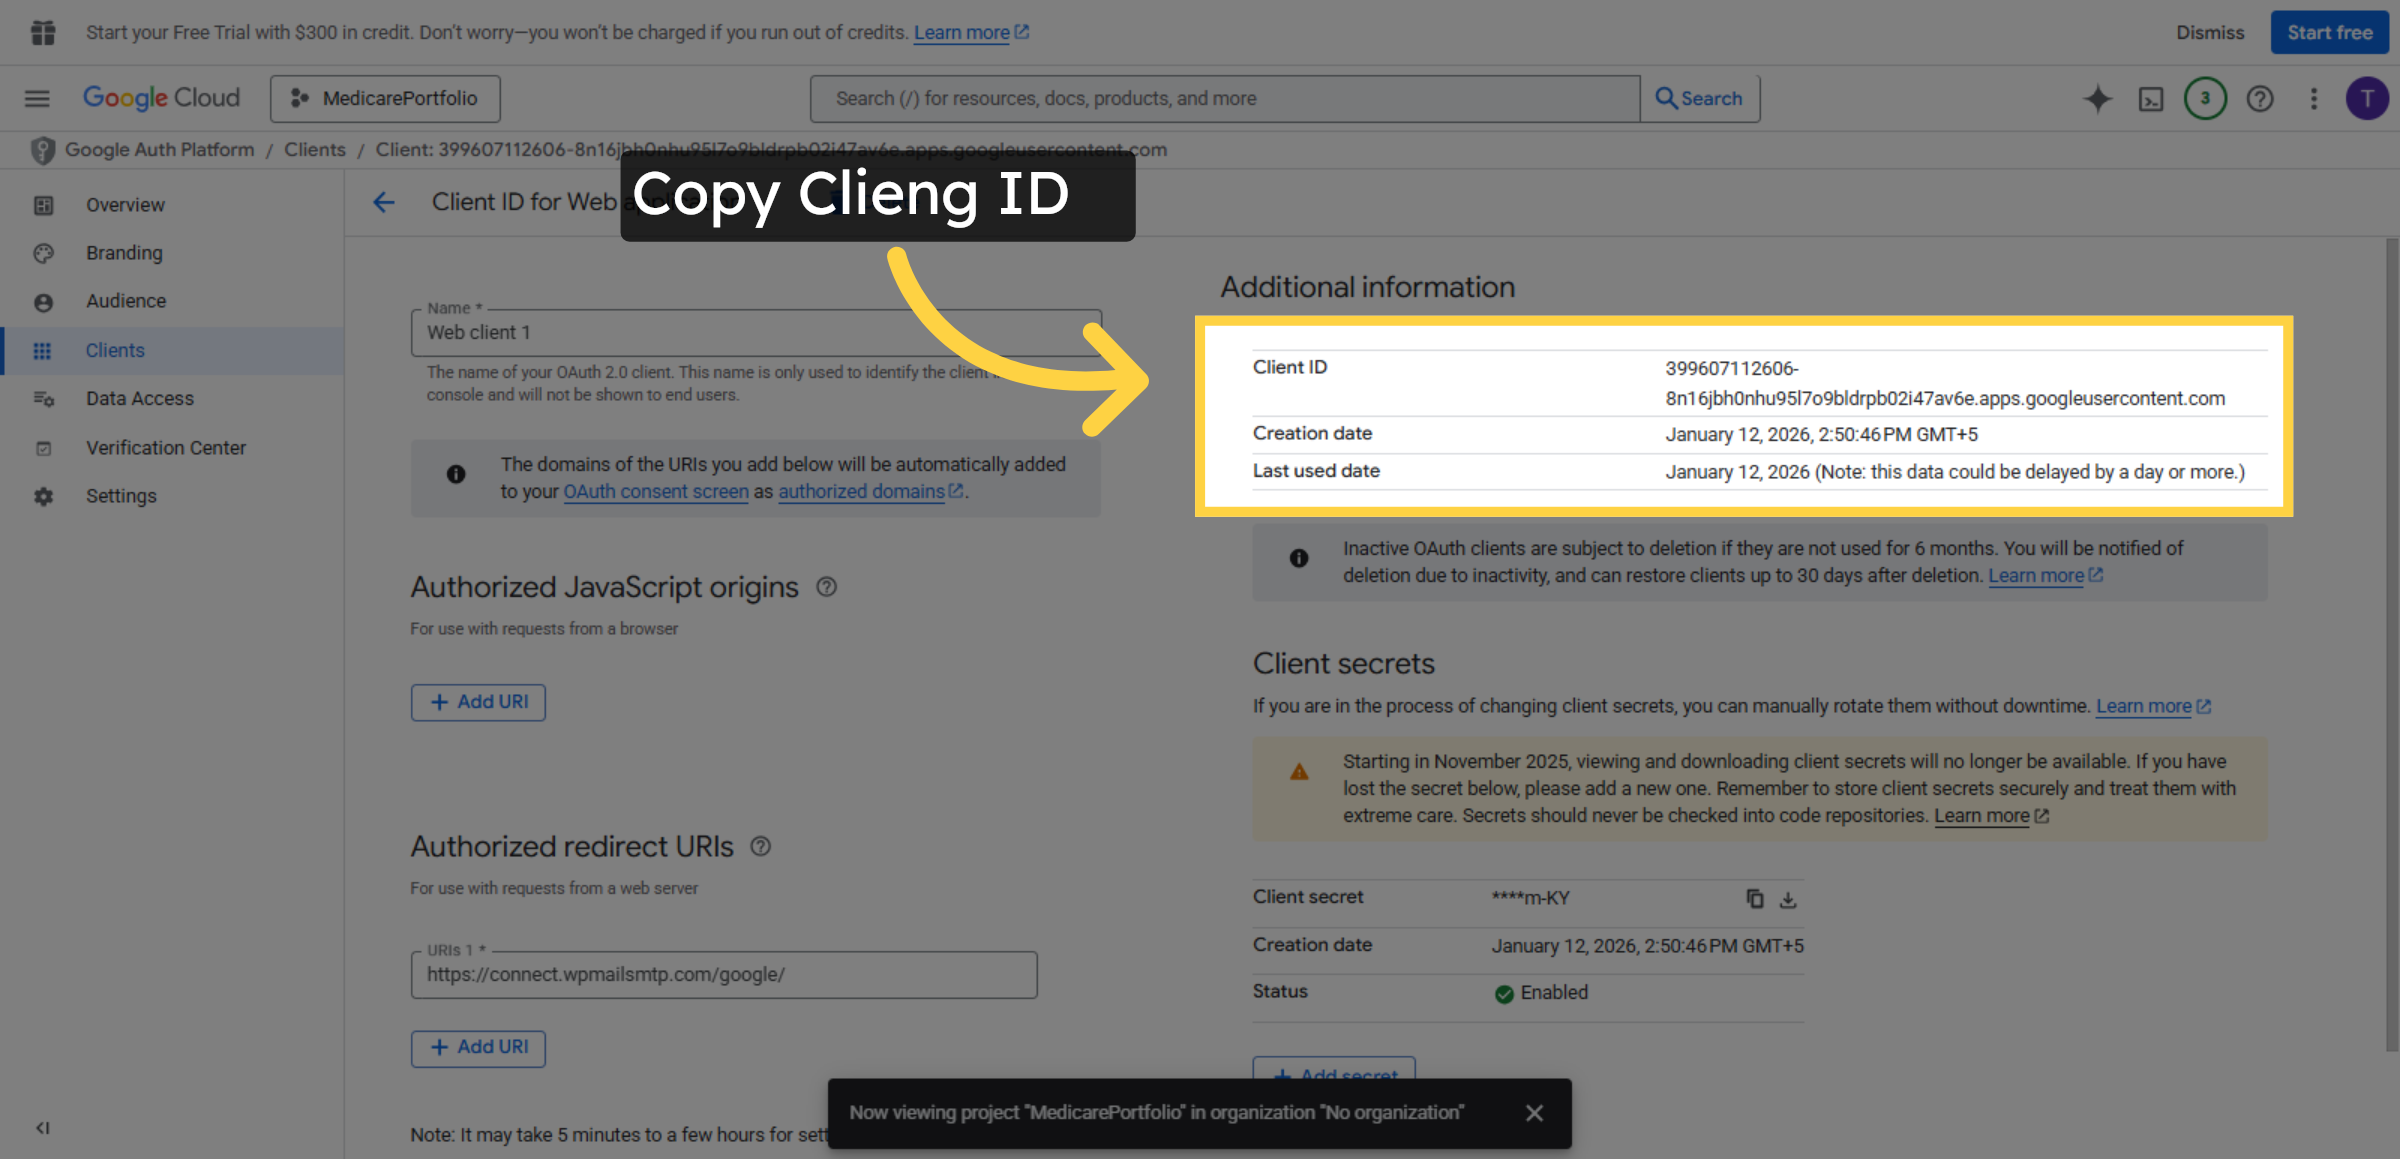Image resolution: width=2400 pixels, height=1159 pixels.
Task: Add a URI under Authorized JavaScript origins
Action: (x=478, y=702)
